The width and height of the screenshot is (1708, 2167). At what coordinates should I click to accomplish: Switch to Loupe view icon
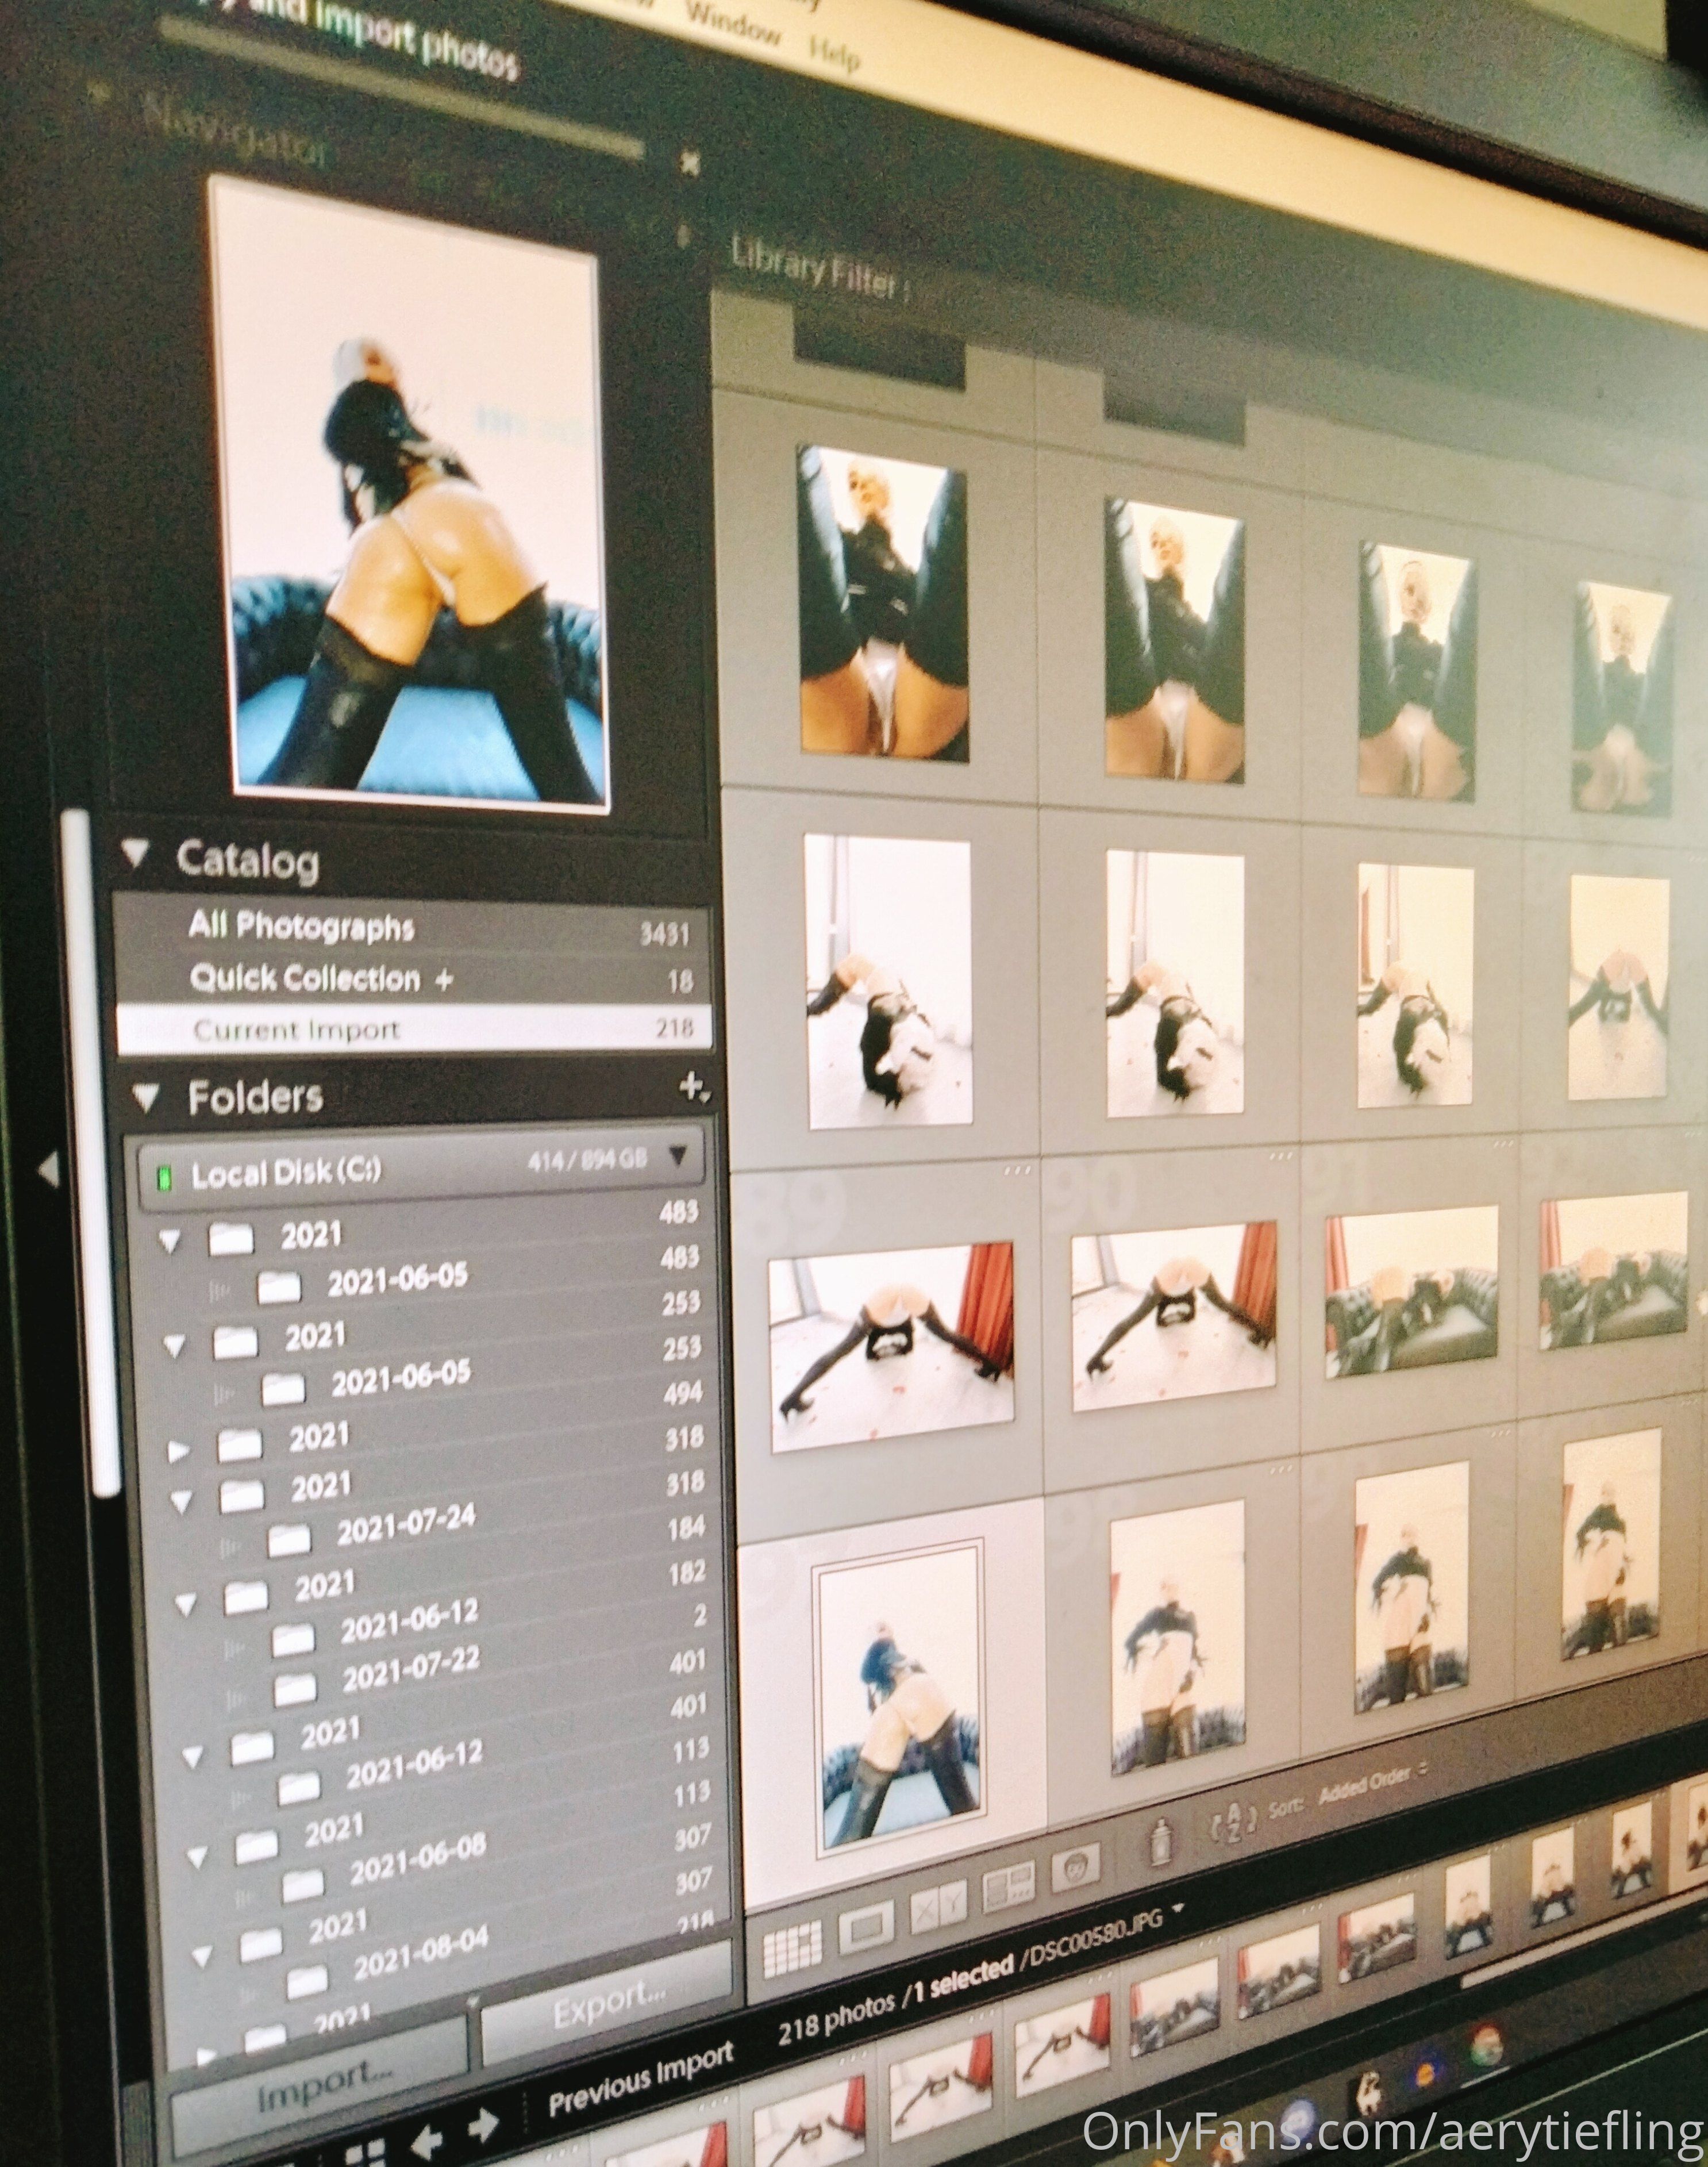coord(866,1926)
